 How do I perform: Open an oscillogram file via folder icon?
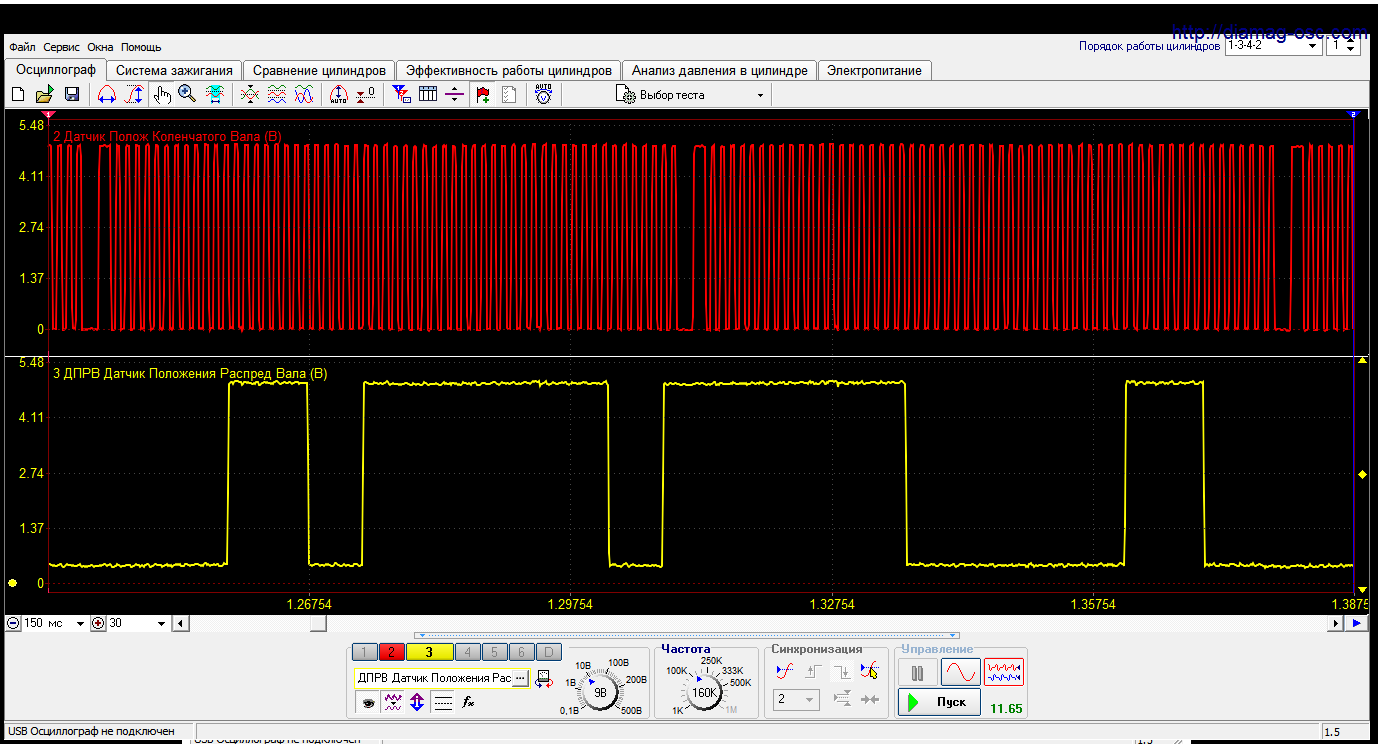click(x=44, y=95)
